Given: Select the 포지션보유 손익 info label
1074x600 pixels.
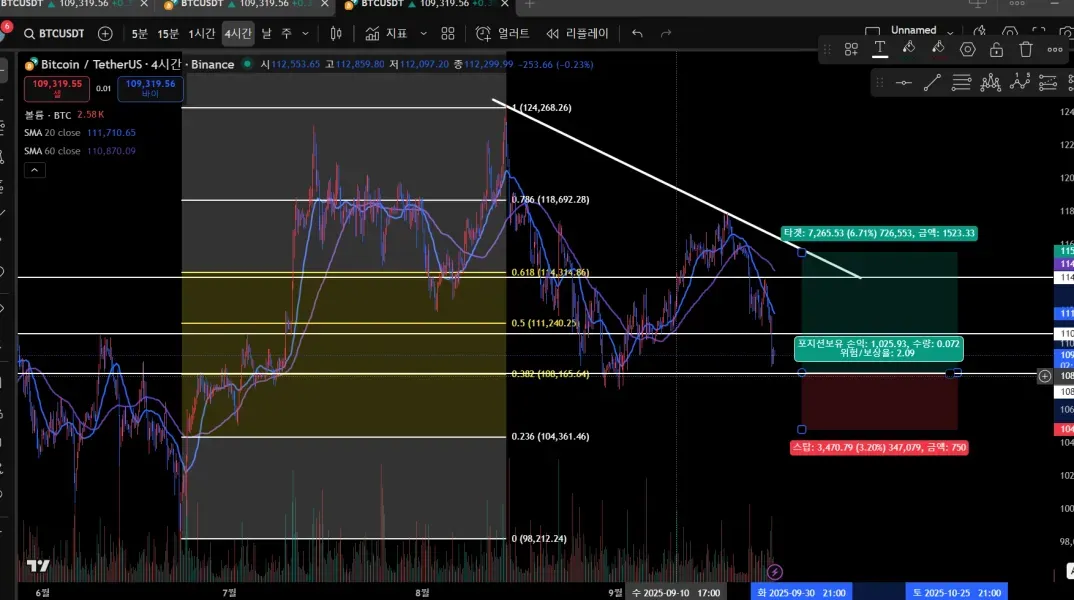Looking at the screenshot, I should [x=879, y=348].
